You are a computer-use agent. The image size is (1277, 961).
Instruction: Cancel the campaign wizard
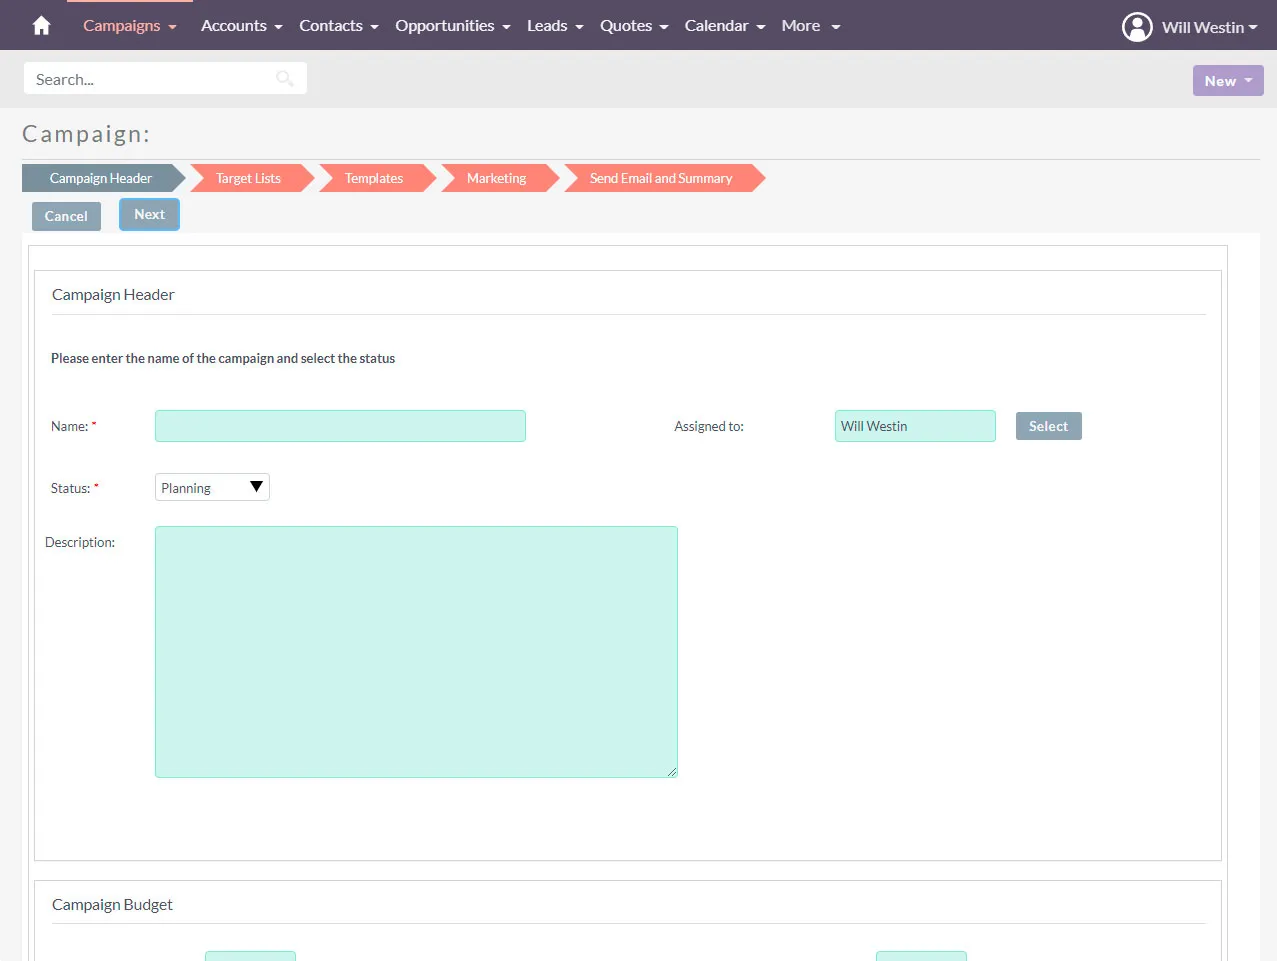click(66, 216)
